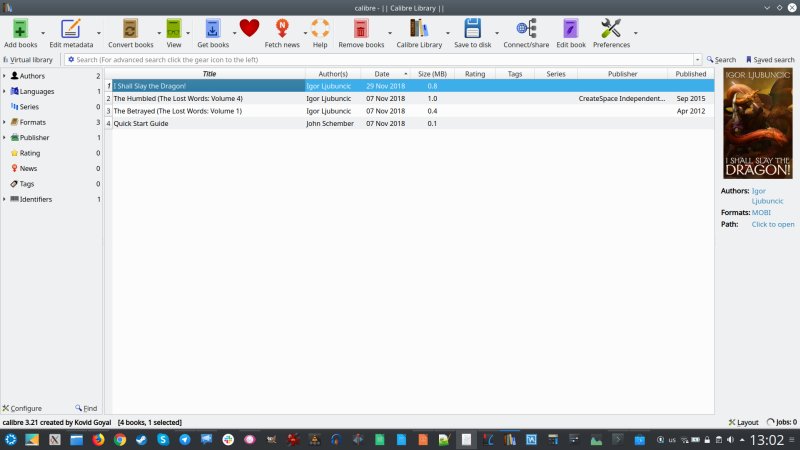Open the Edit book tool
This screenshot has width=800, height=450.
570,28
